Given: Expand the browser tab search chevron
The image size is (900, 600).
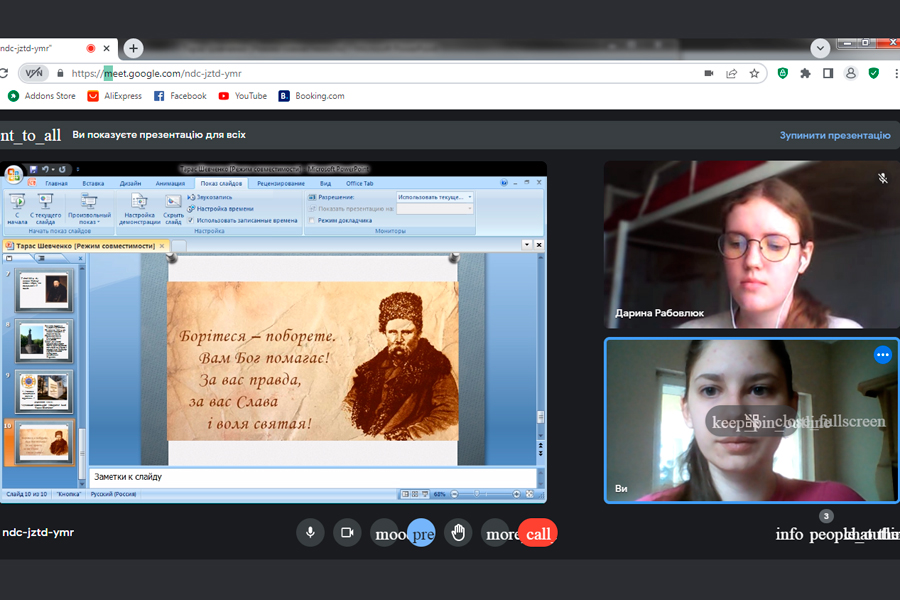Looking at the screenshot, I should [820, 47].
